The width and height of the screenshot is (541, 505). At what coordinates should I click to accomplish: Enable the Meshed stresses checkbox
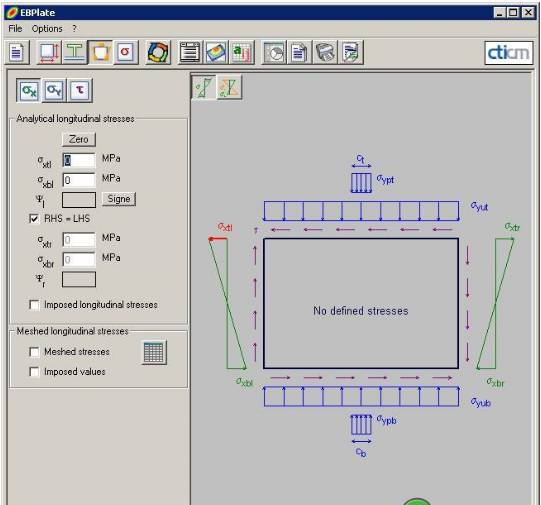34,352
